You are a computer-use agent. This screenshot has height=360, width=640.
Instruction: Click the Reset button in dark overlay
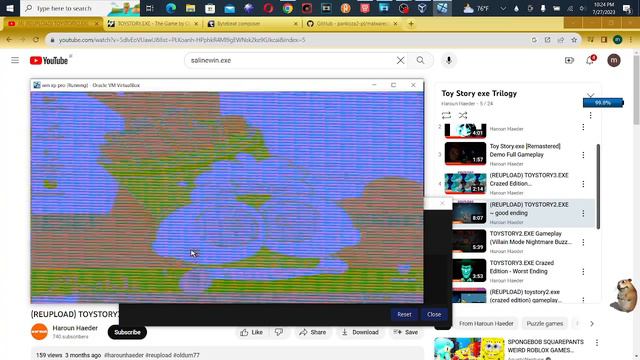coord(404,314)
